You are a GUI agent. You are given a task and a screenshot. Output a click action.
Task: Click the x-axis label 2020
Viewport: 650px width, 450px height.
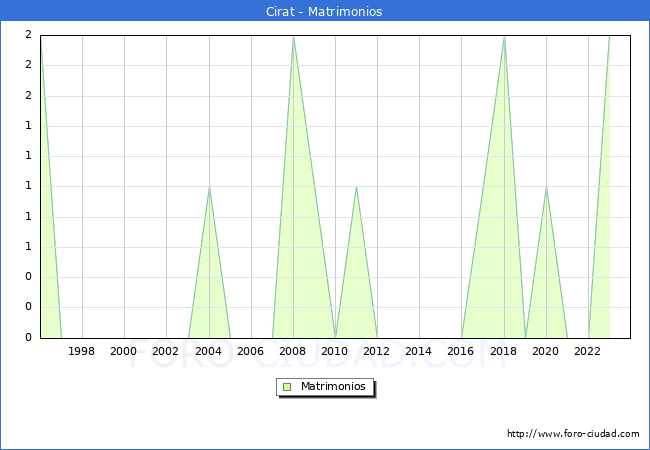(x=545, y=351)
